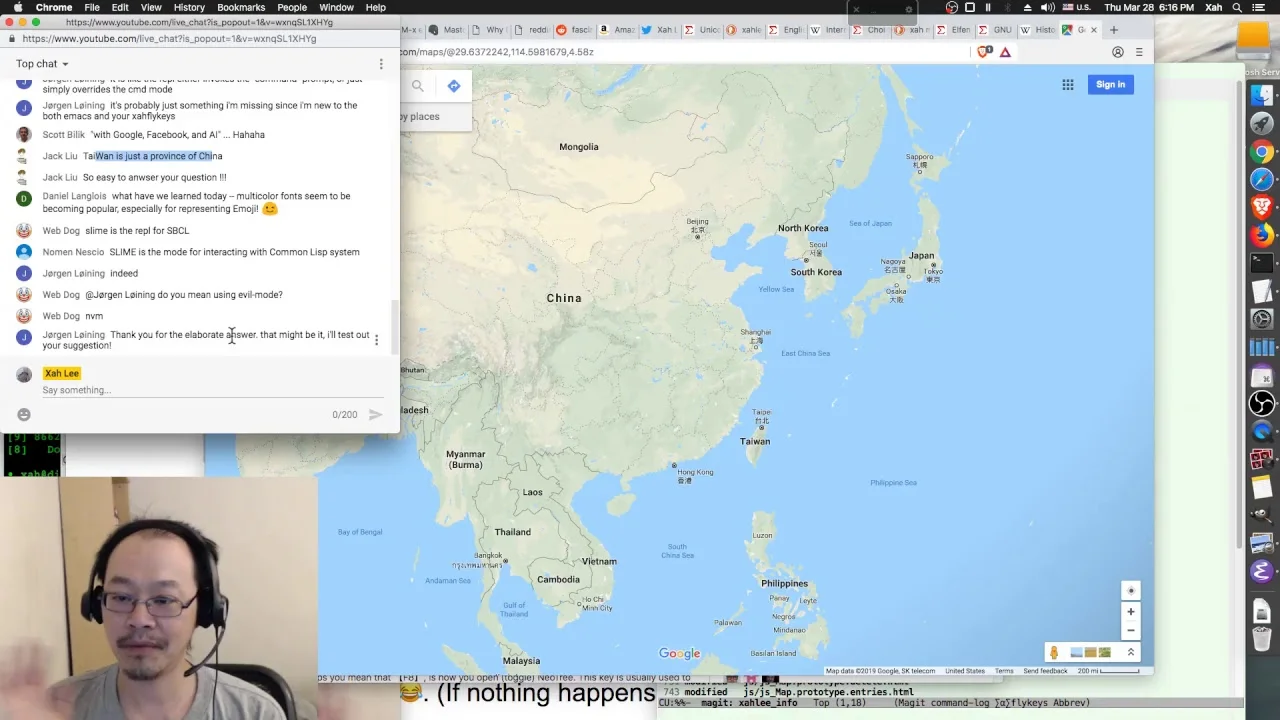Zoom out with the map minus button
The width and height of the screenshot is (1280, 720).
tap(1131, 631)
